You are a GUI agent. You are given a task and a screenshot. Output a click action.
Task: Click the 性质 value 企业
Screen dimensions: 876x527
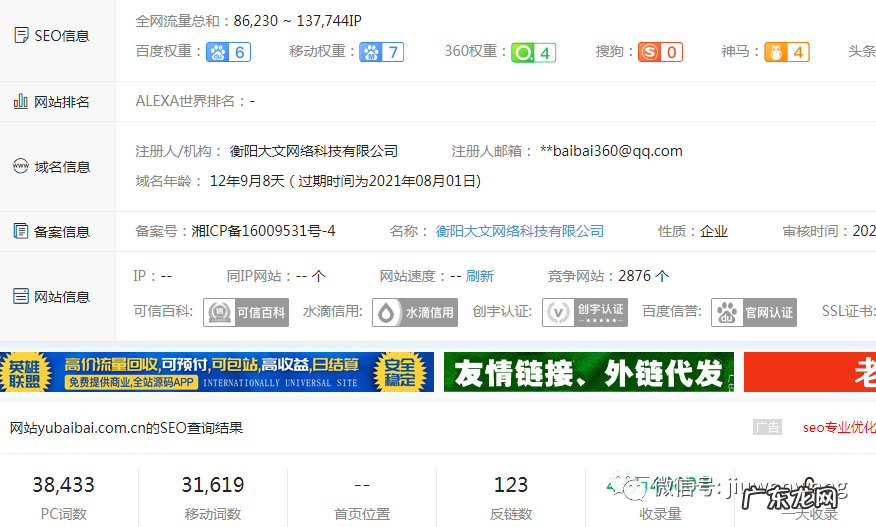tap(714, 231)
